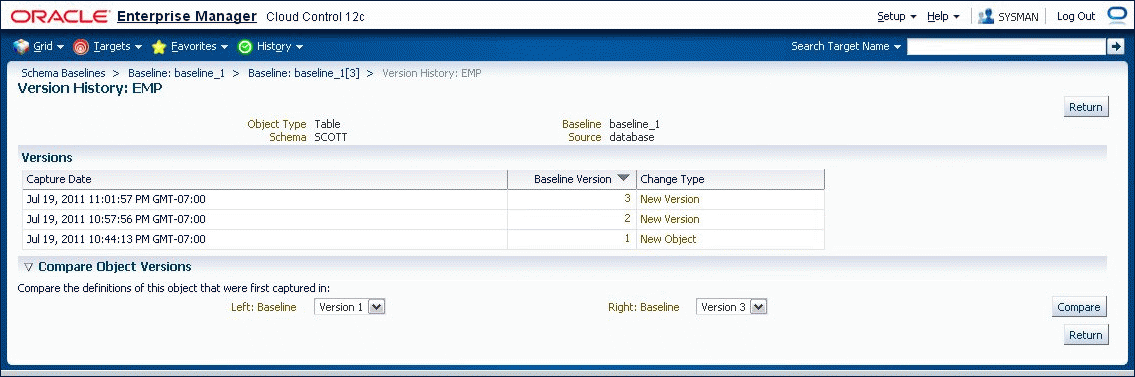Open the Help menu

coord(943,16)
